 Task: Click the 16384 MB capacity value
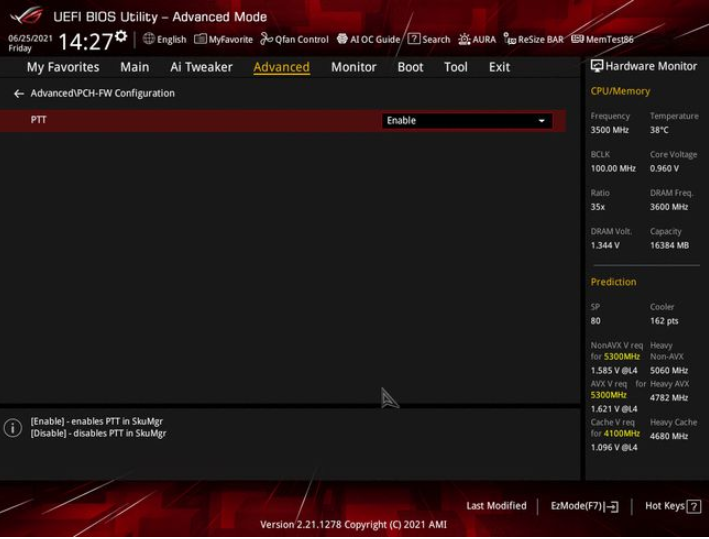(669, 245)
